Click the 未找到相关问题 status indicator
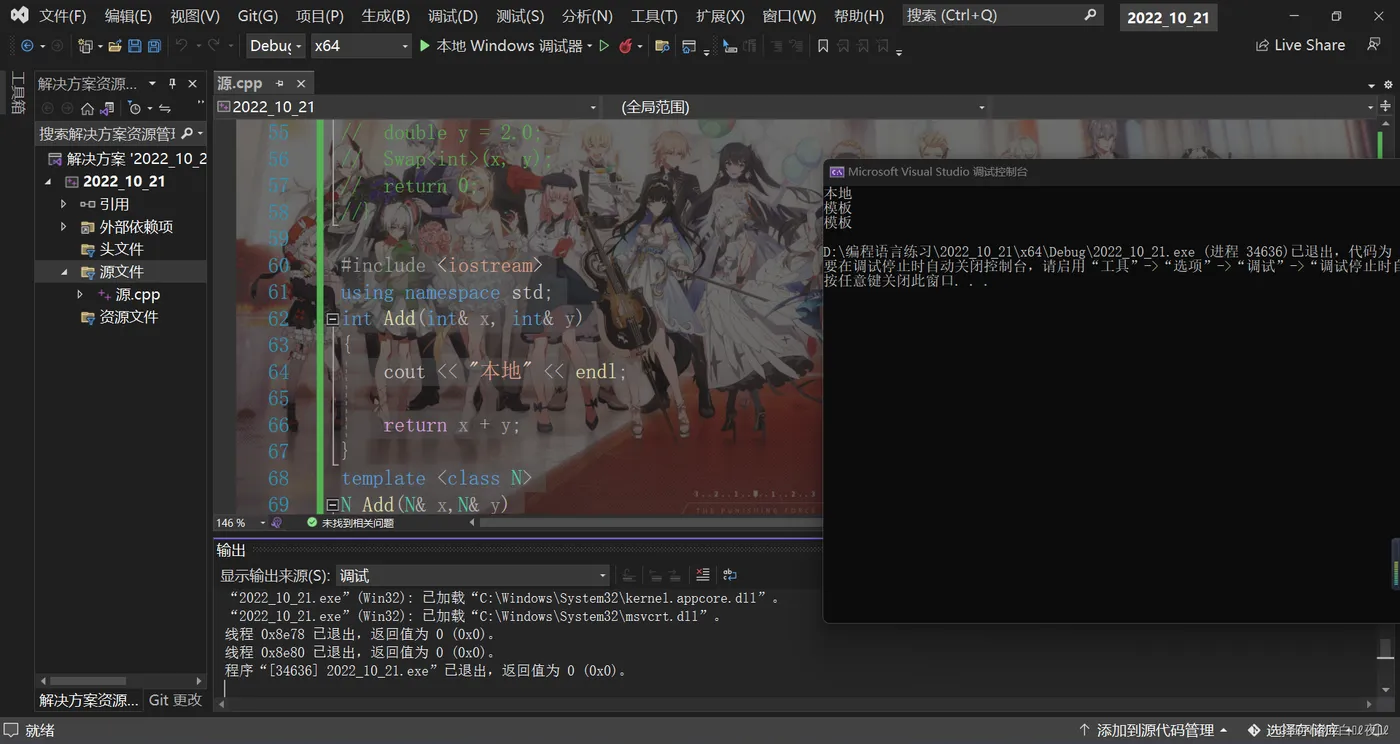1400x744 pixels. point(350,523)
